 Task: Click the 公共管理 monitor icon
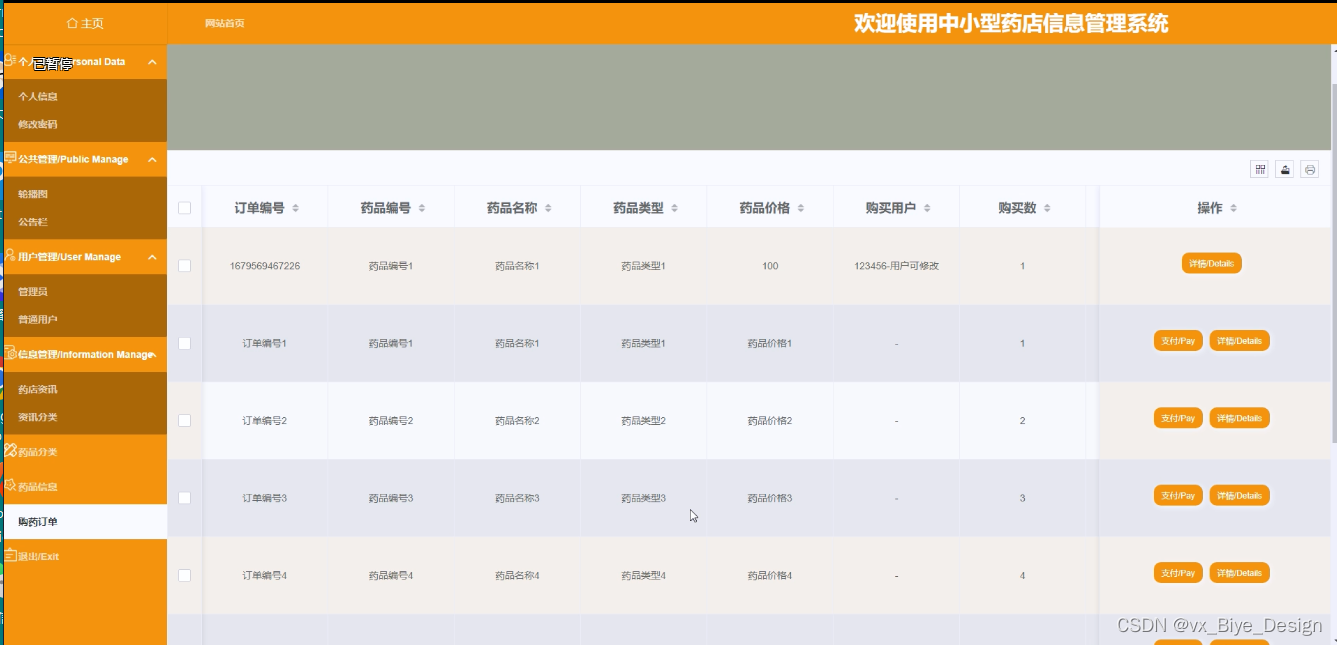click(10, 158)
